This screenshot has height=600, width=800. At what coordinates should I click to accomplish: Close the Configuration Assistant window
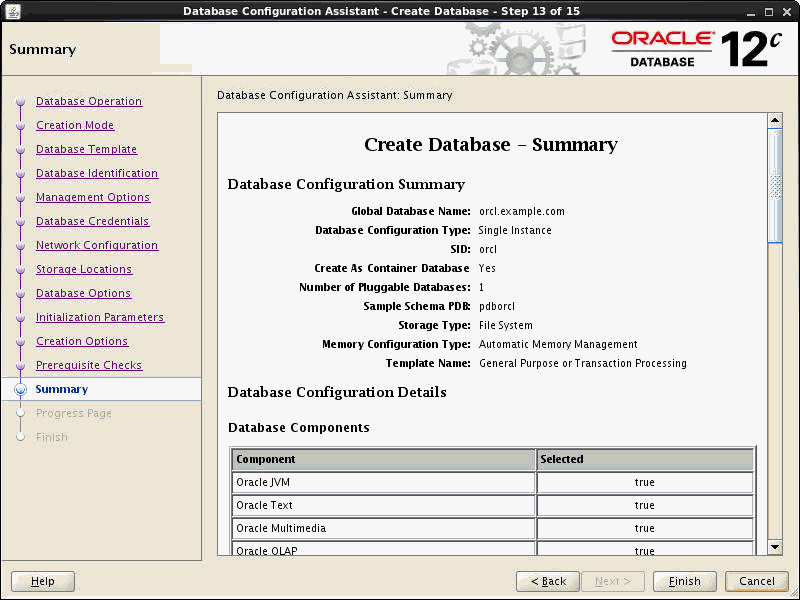(x=787, y=12)
